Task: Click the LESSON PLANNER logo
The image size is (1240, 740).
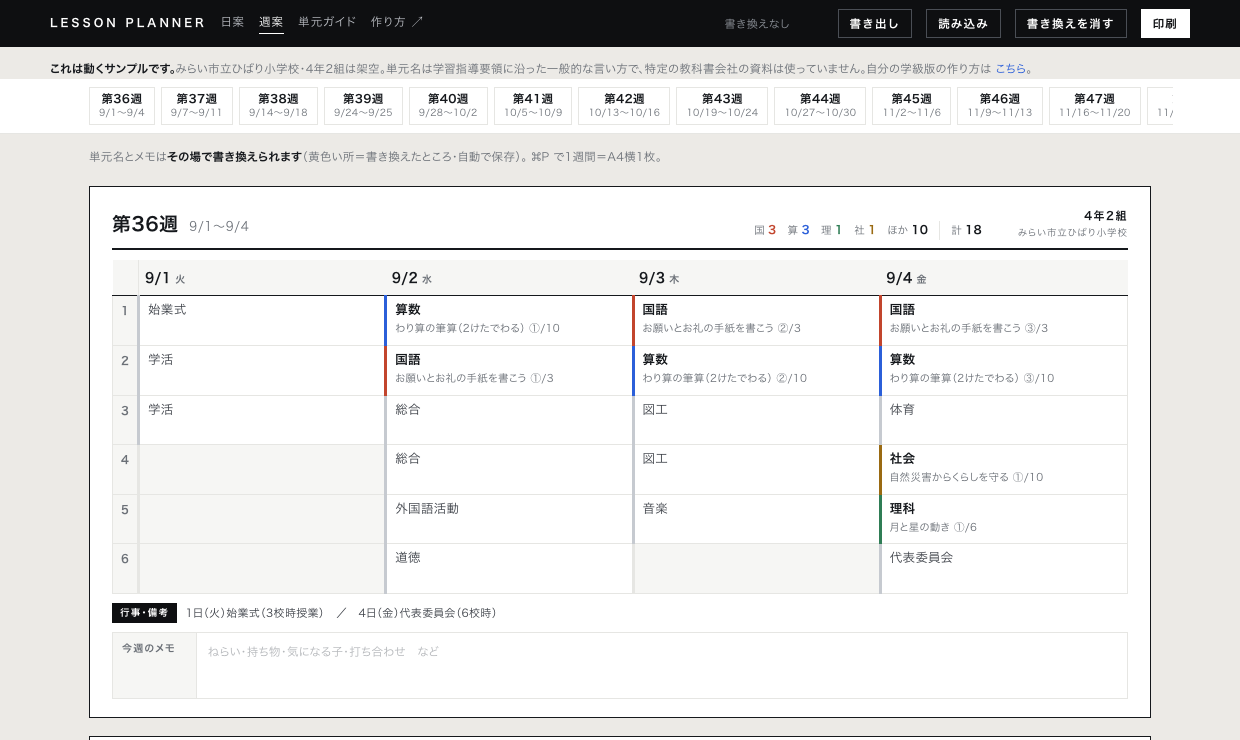Action: (128, 23)
